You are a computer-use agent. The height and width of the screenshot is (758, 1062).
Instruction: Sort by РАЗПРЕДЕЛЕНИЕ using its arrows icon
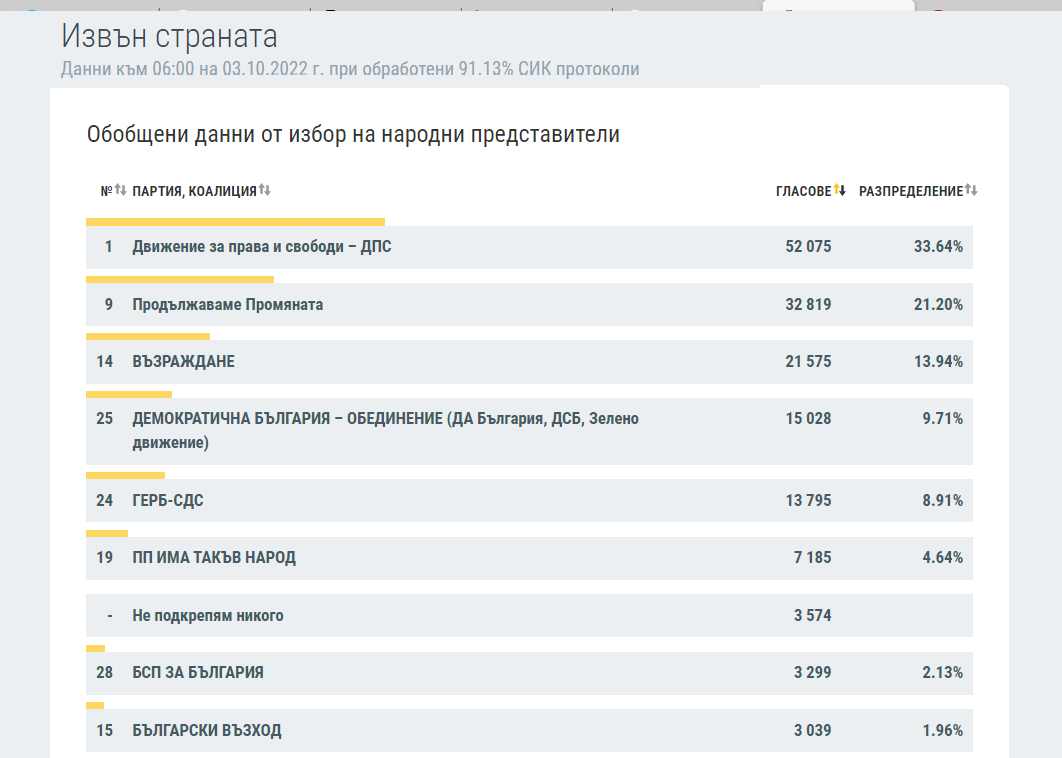click(971, 190)
